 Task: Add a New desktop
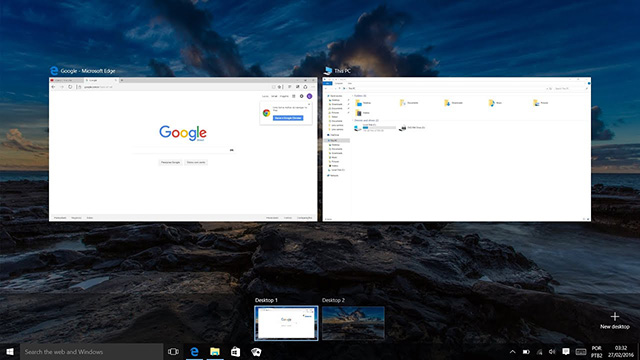click(615, 320)
